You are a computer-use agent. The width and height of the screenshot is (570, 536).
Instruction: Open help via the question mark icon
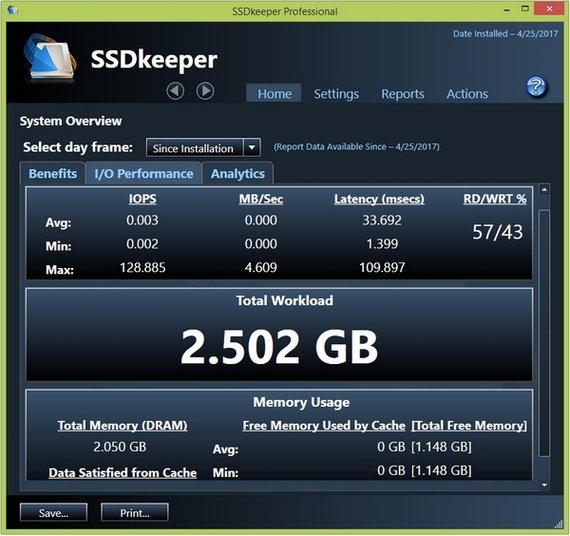(536, 87)
